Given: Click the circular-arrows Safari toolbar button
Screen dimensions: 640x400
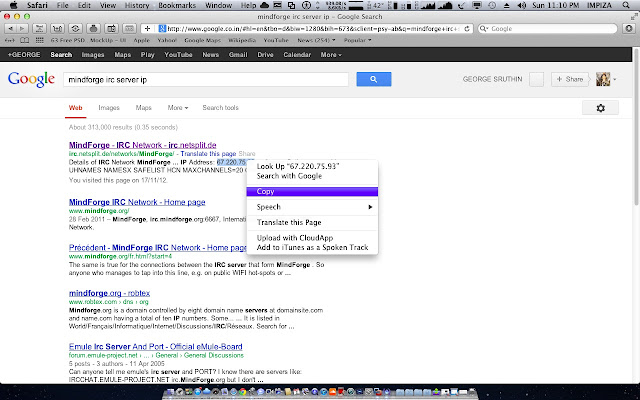Looking at the screenshot, I should pos(76,29).
